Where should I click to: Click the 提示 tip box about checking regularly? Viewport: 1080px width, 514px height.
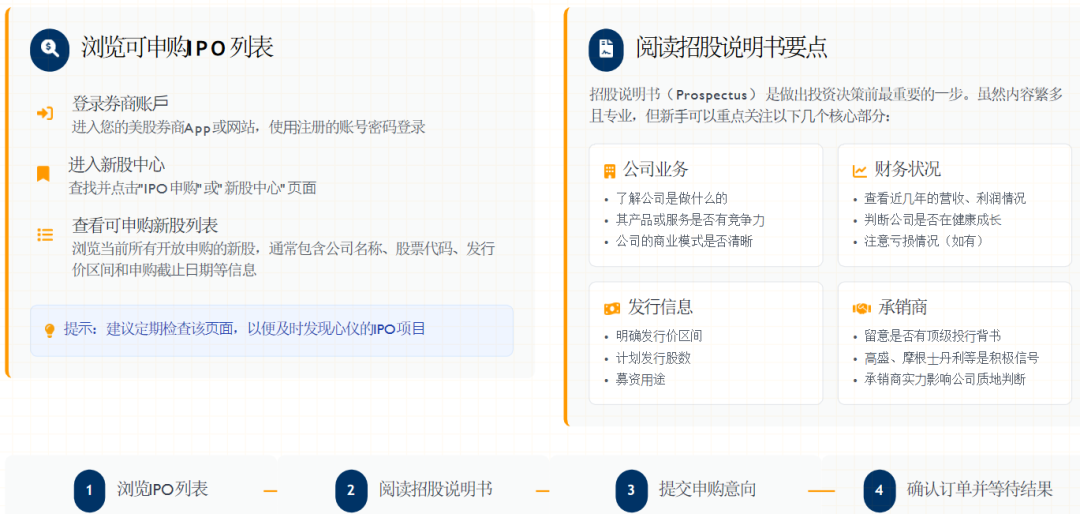pyautogui.click(x=271, y=331)
